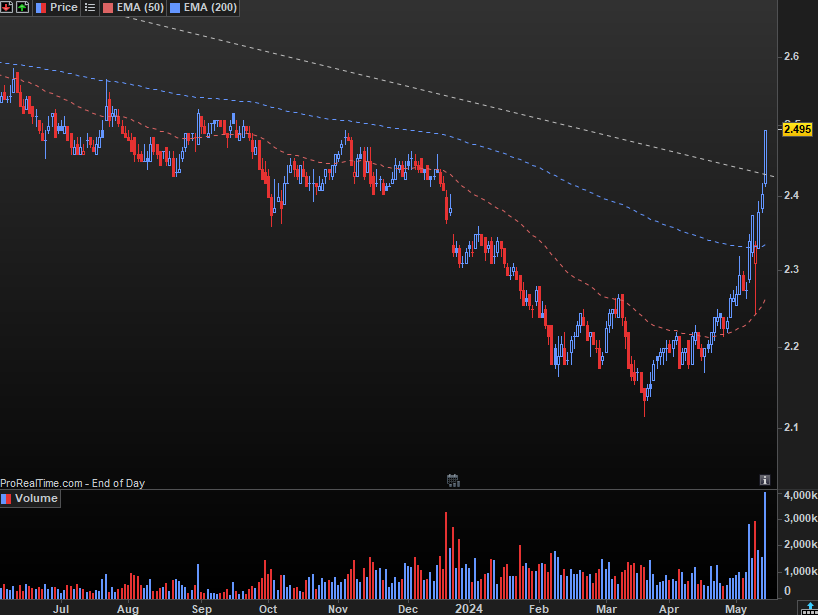Click the tallest blue volume bar in May

click(765, 545)
